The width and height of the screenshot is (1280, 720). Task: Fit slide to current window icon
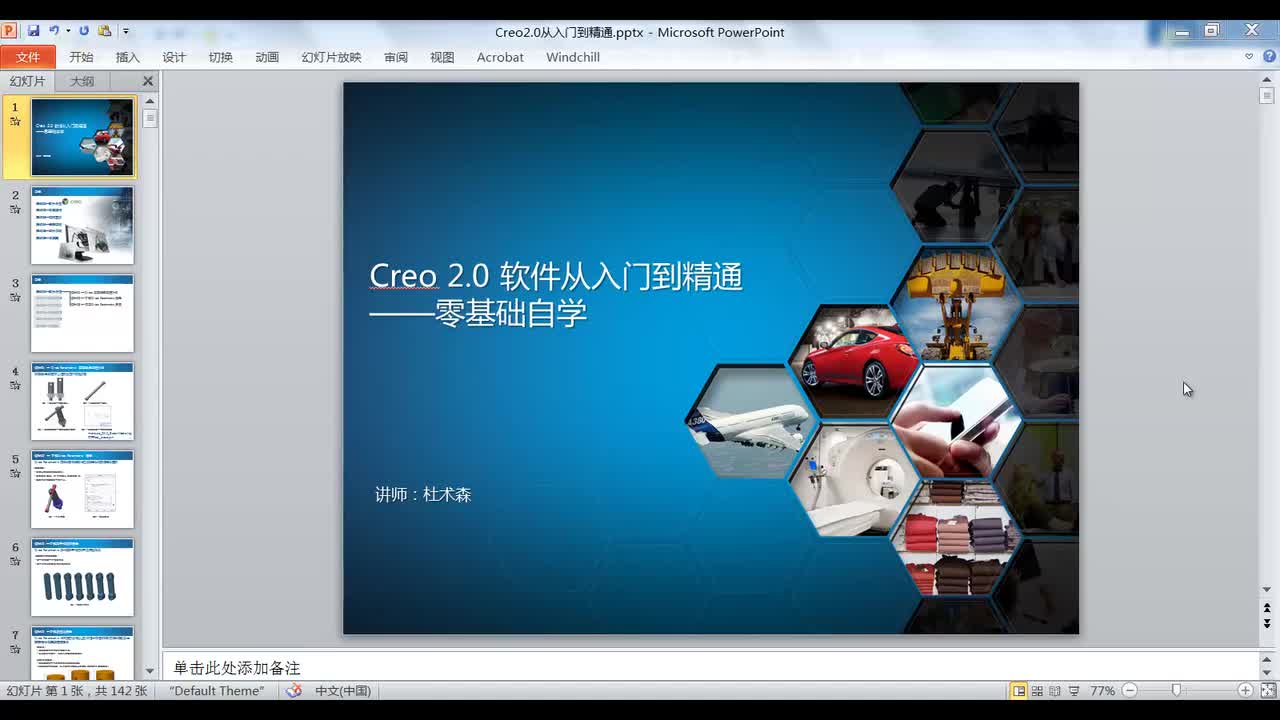(x=1266, y=691)
